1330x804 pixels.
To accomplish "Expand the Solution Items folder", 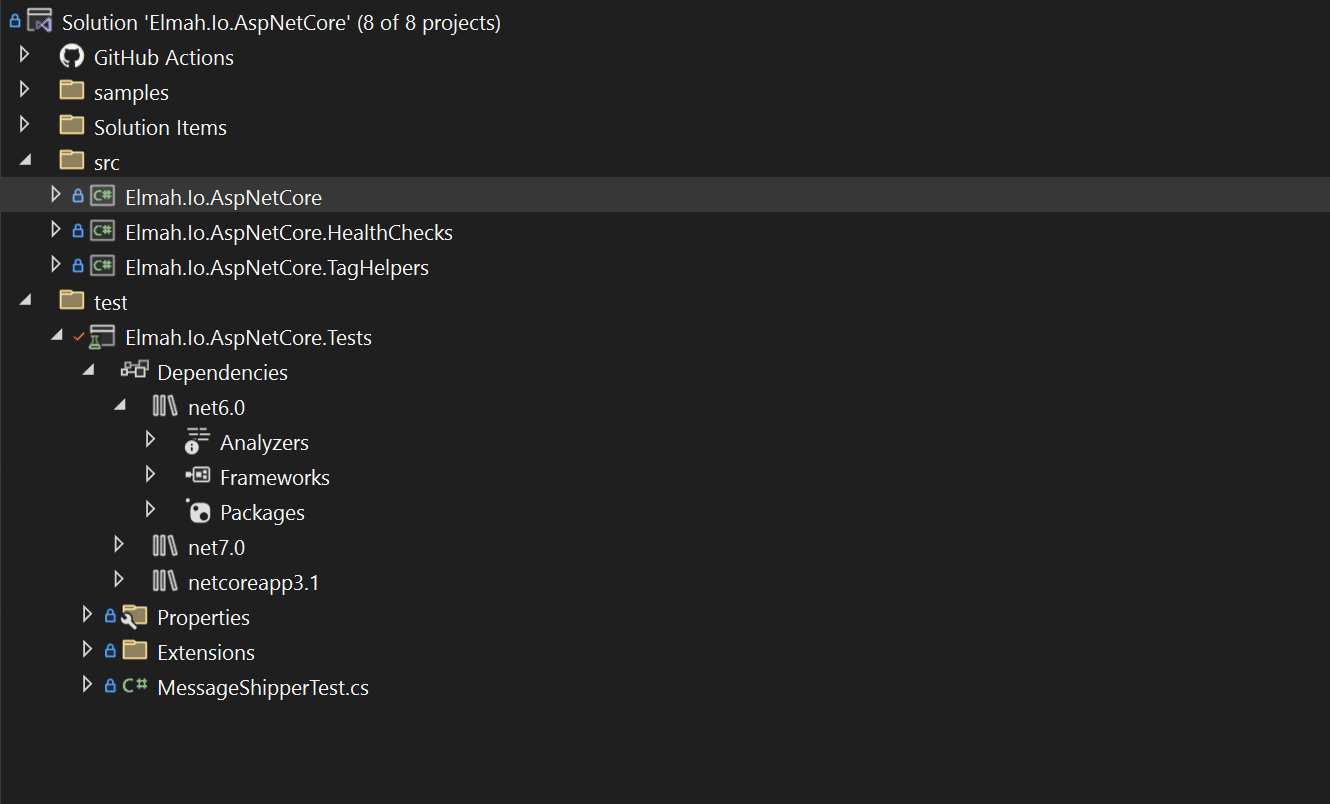I will pyautogui.click(x=25, y=126).
